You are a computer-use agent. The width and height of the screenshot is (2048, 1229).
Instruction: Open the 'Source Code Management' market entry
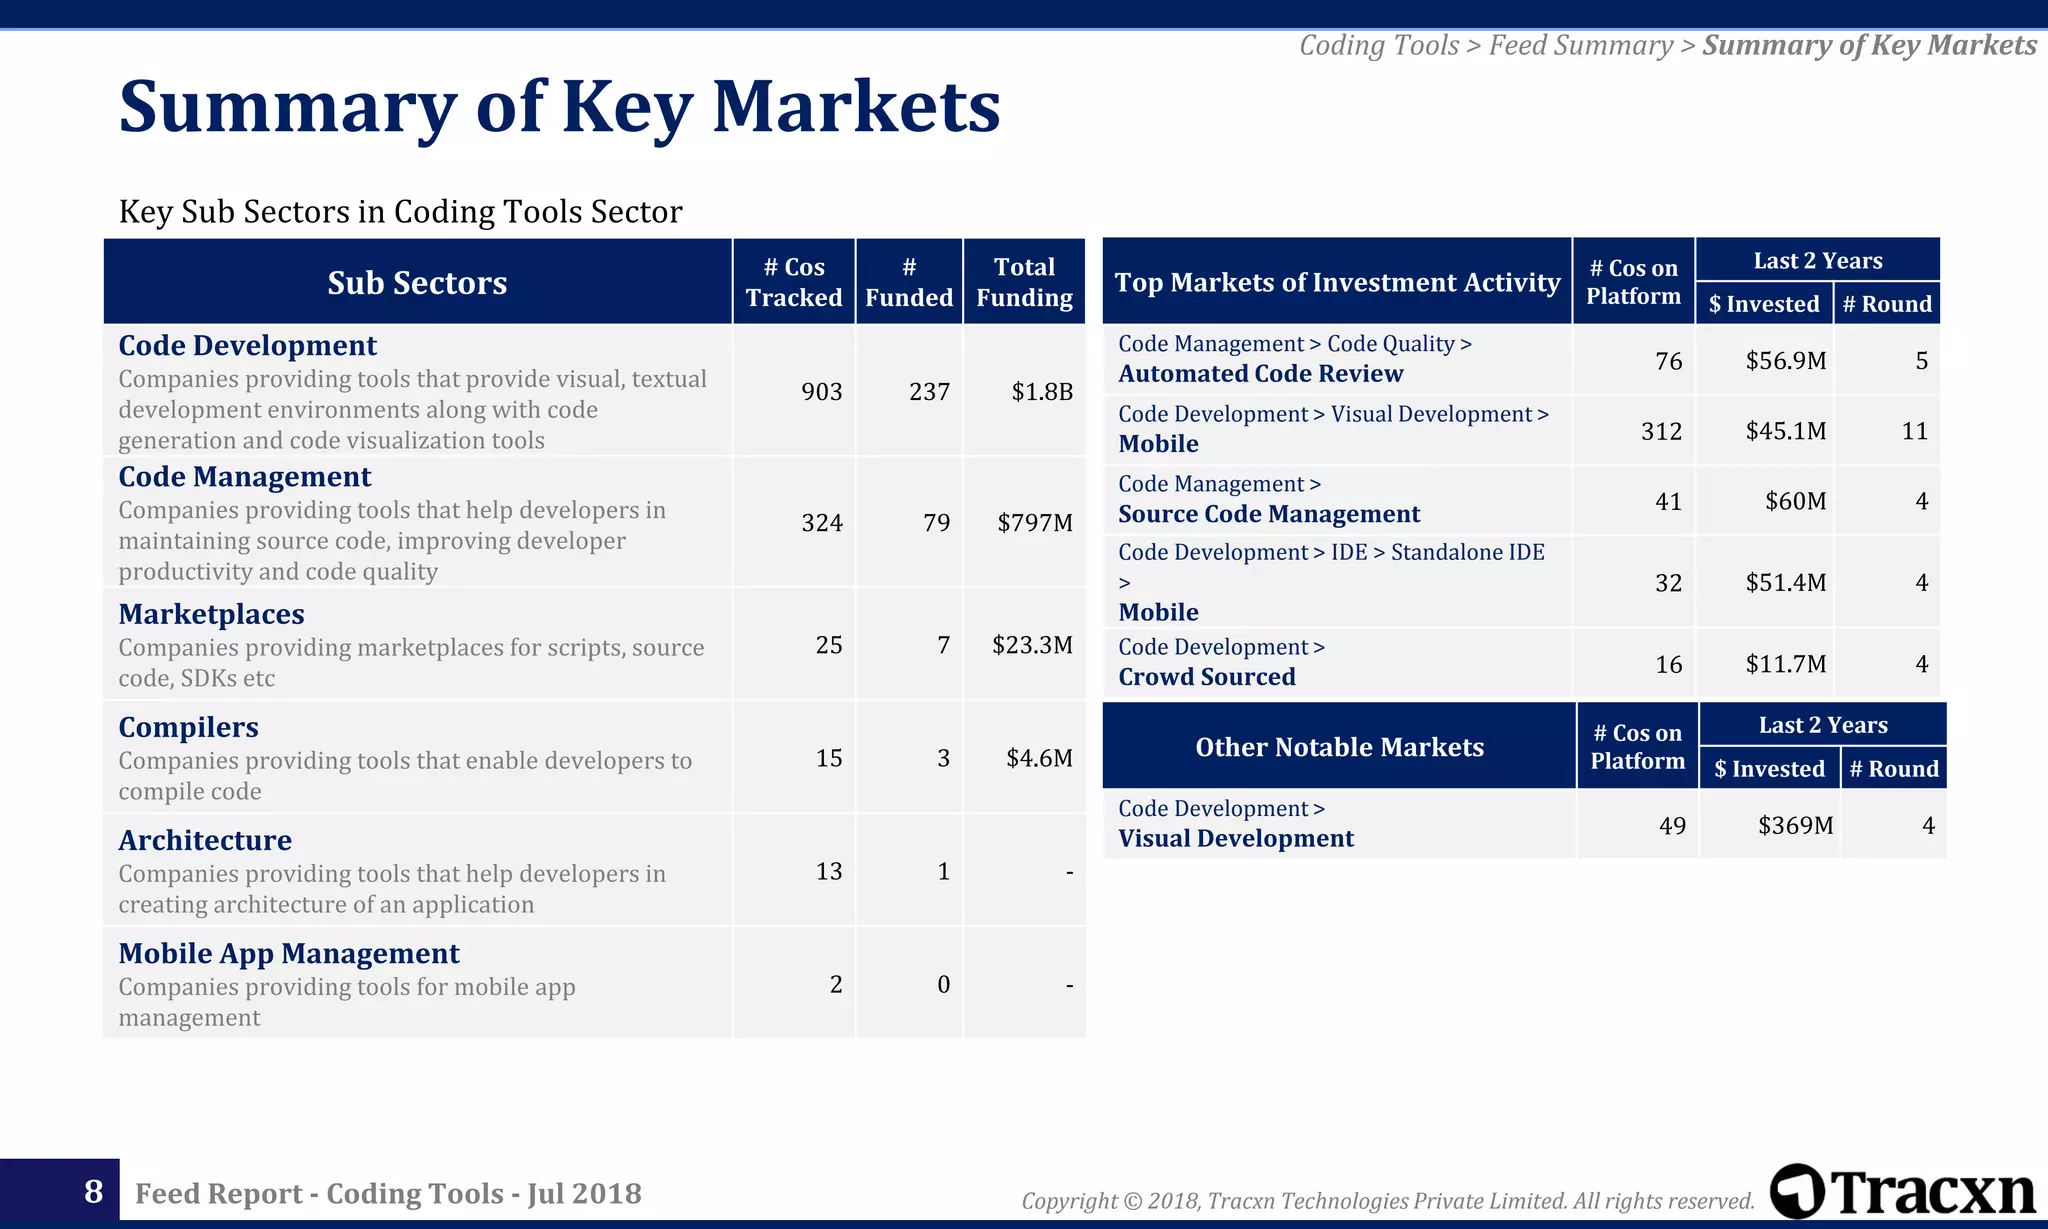point(1269,513)
